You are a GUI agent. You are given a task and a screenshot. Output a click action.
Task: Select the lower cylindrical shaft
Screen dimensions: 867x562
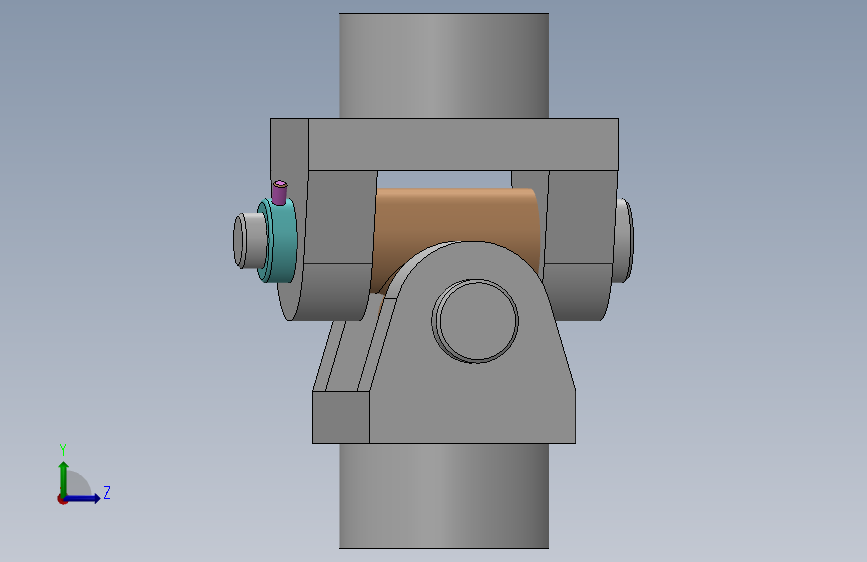[444, 496]
